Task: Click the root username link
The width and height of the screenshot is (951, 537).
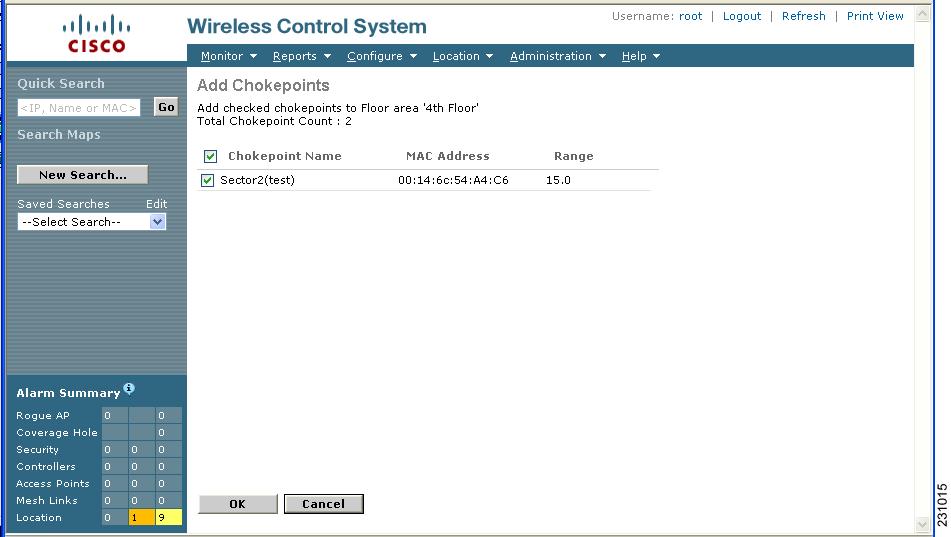Action: click(x=690, y=16)
